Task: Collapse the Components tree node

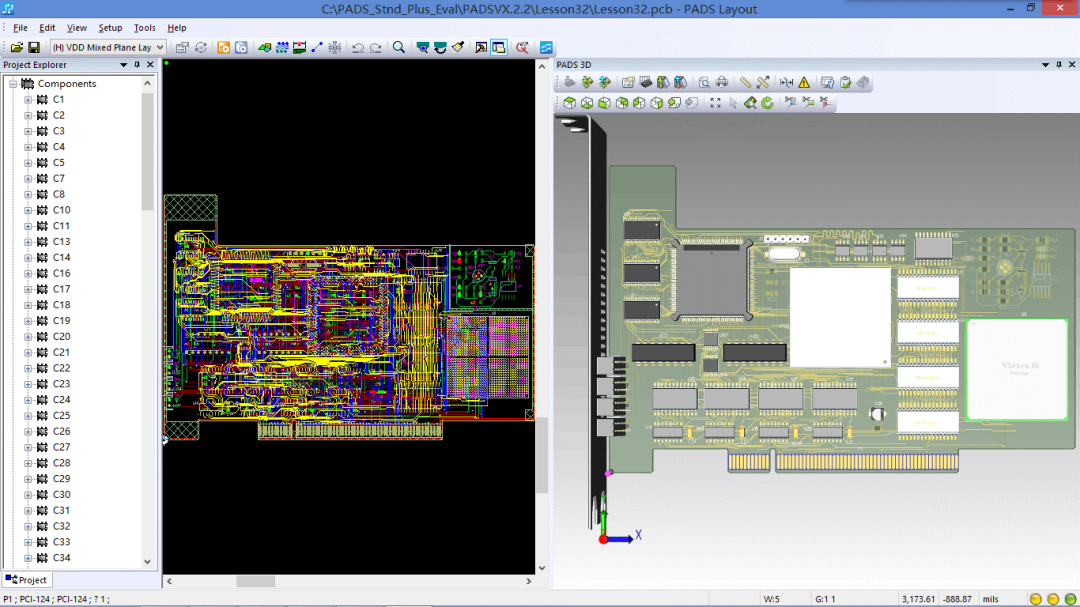Action: (13, 84)
